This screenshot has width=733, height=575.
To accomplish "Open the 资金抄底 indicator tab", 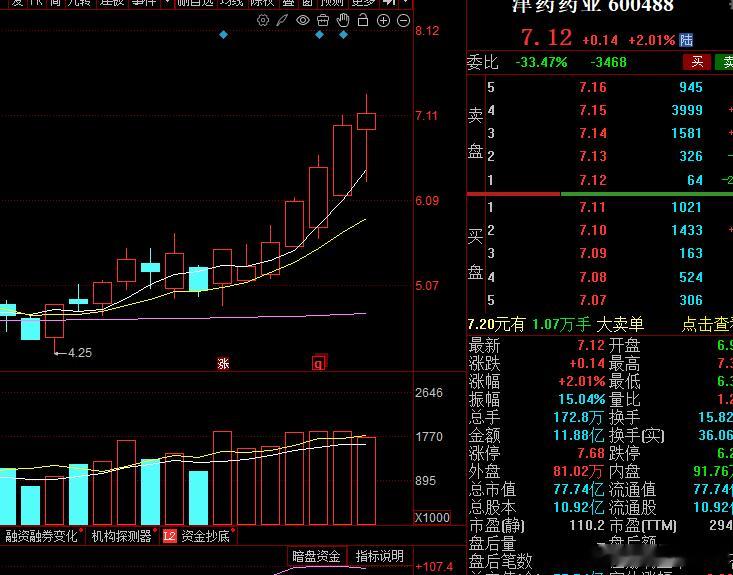I will (205, 536).
